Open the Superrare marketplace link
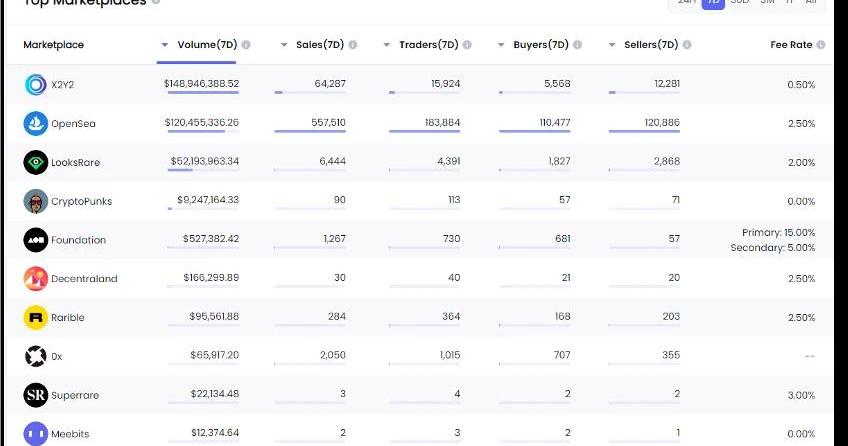Image resolution: width=848 pixels, height=446 pixels. (x=75, y=395)
